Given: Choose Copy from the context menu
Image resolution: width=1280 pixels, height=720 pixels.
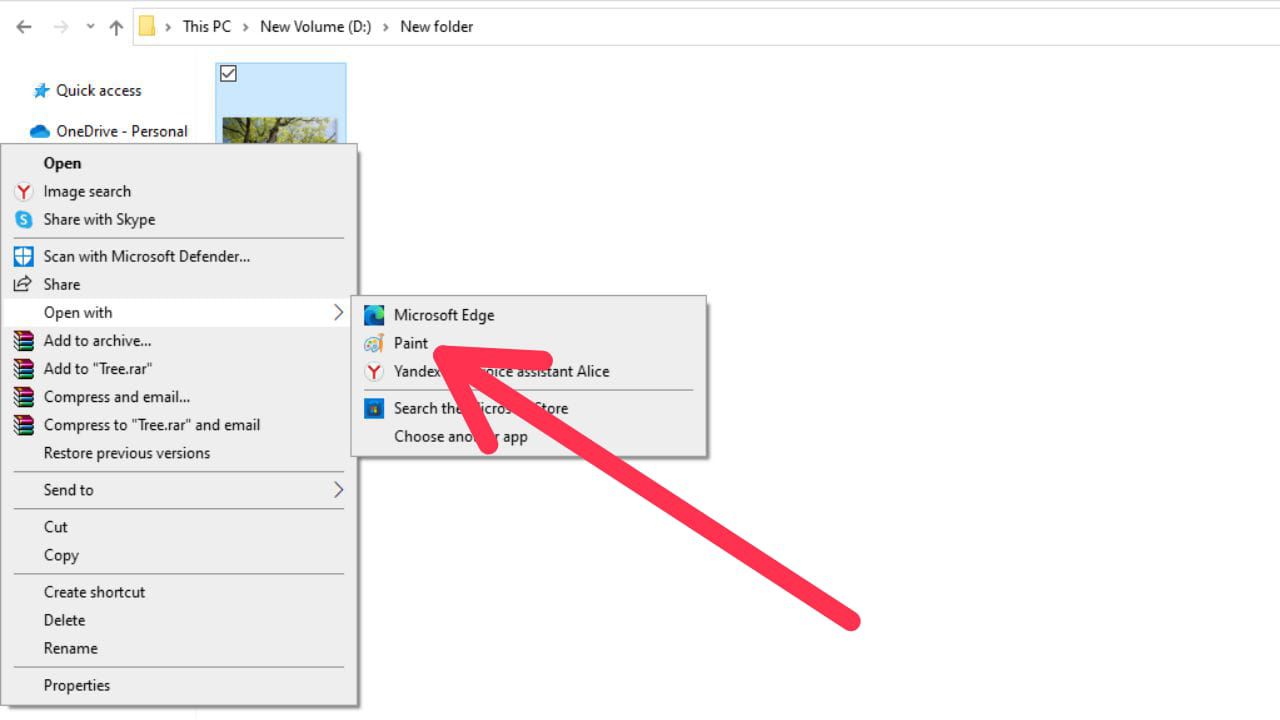Looking at the screenshot, I should [x=180, y=554].
